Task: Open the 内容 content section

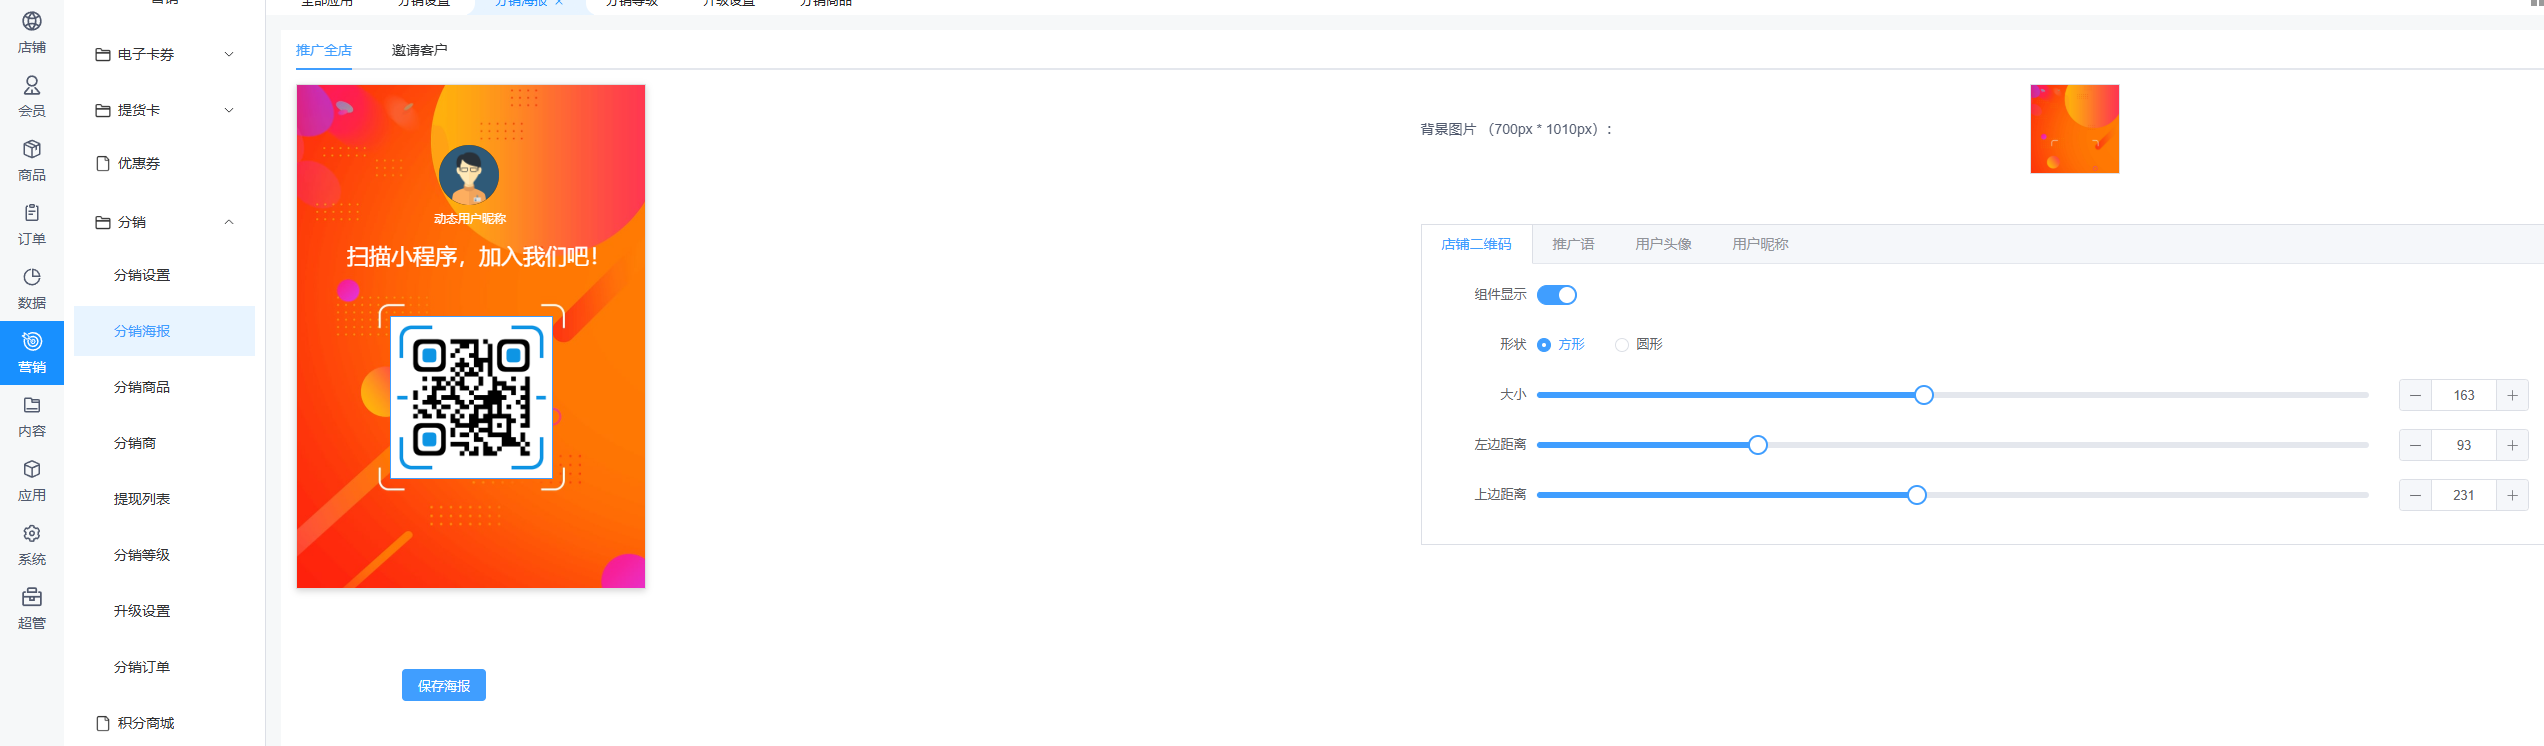Action: pyautogui.click(x=32, y=416)
